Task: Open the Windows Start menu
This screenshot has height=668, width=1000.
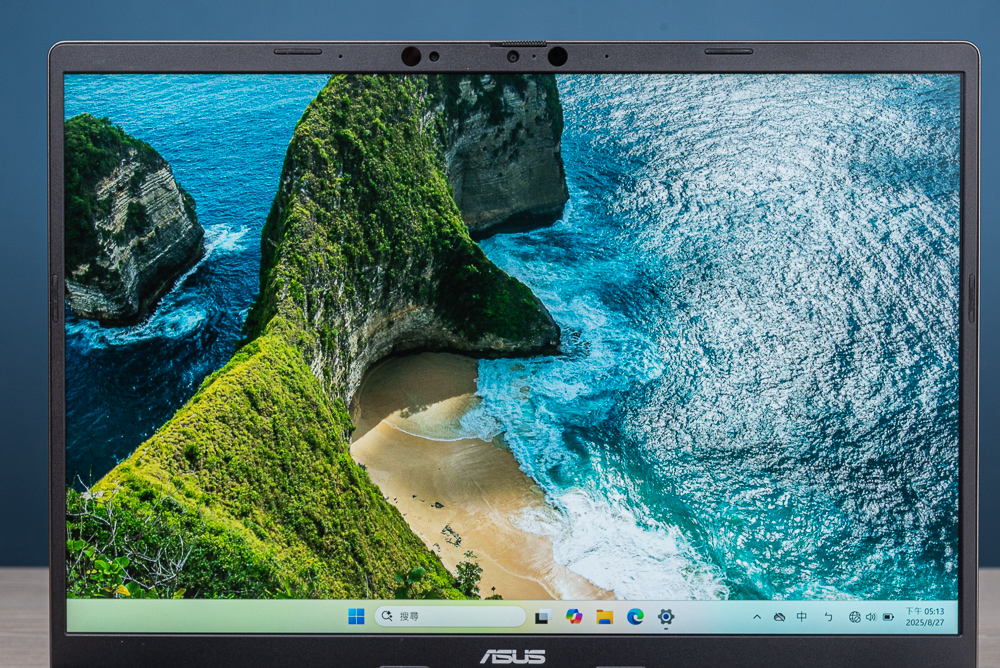Action: [356, 616]
